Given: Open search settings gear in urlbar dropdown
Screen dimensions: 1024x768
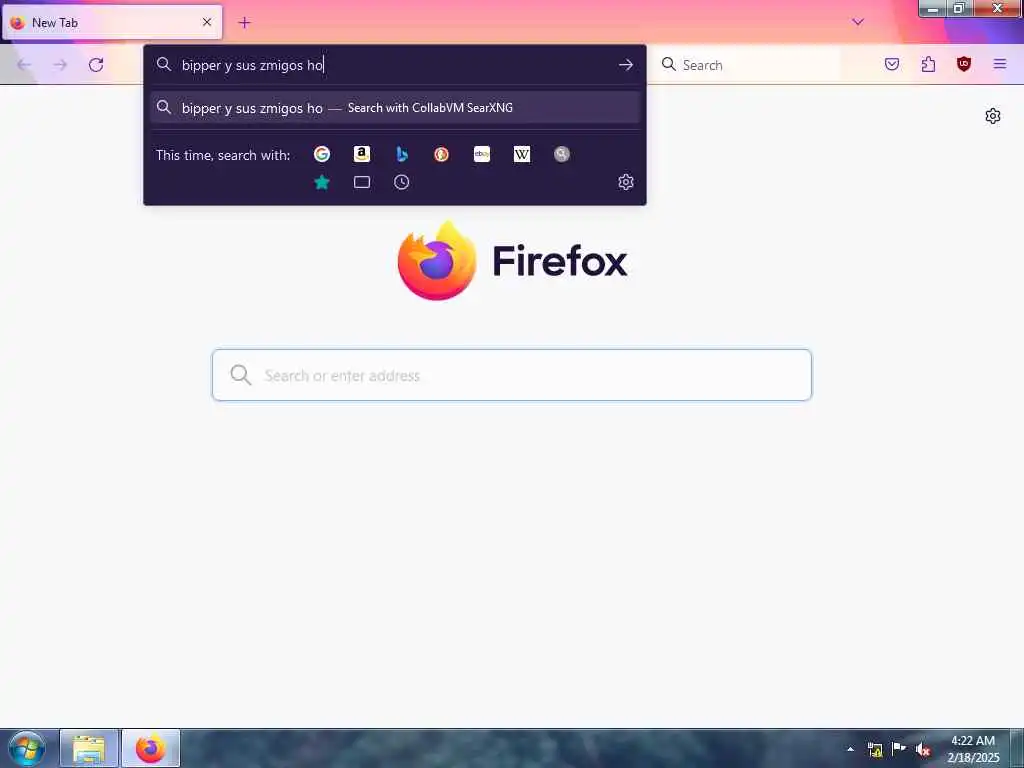Looking at the screenshot, I should (x=626, y=182).
